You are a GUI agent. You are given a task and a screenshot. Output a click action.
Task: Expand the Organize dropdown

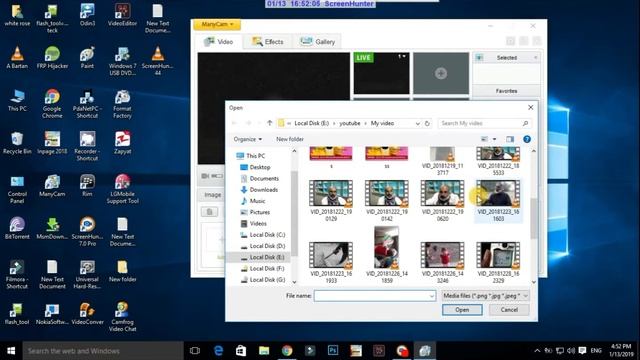[248, 139]
